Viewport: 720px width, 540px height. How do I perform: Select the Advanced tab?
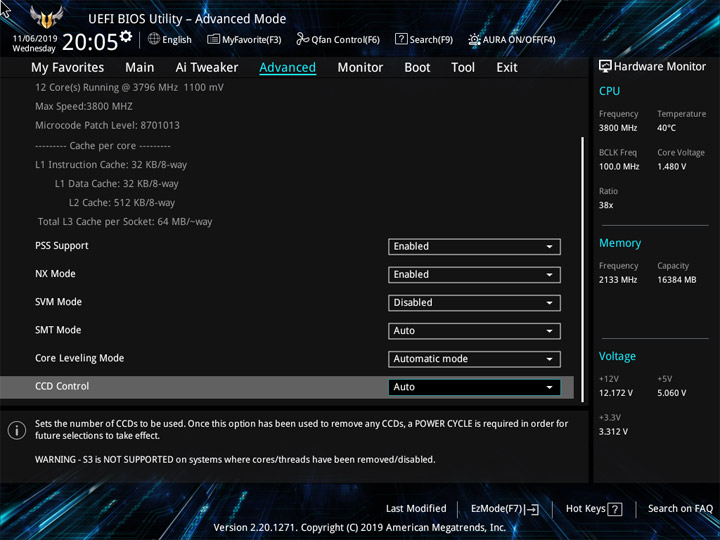[287, 68]
